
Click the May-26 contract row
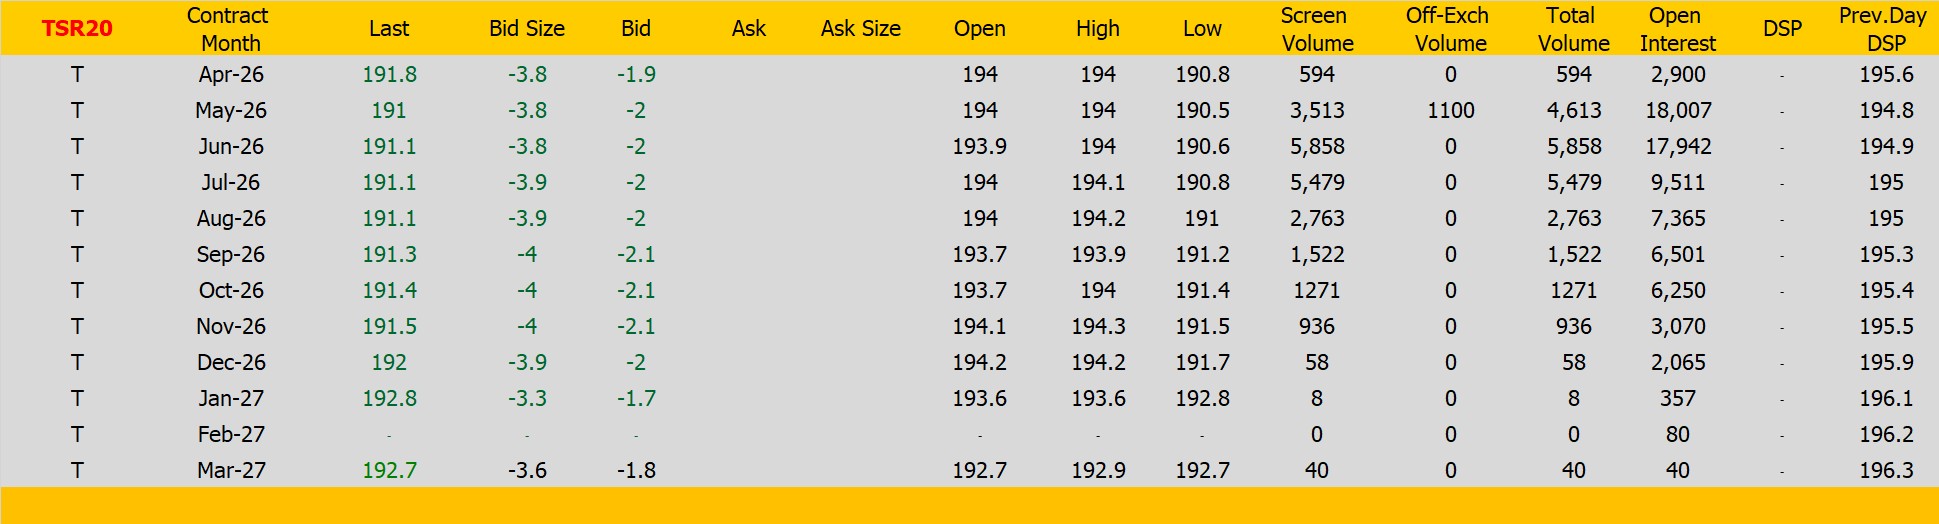coord(231,111)
